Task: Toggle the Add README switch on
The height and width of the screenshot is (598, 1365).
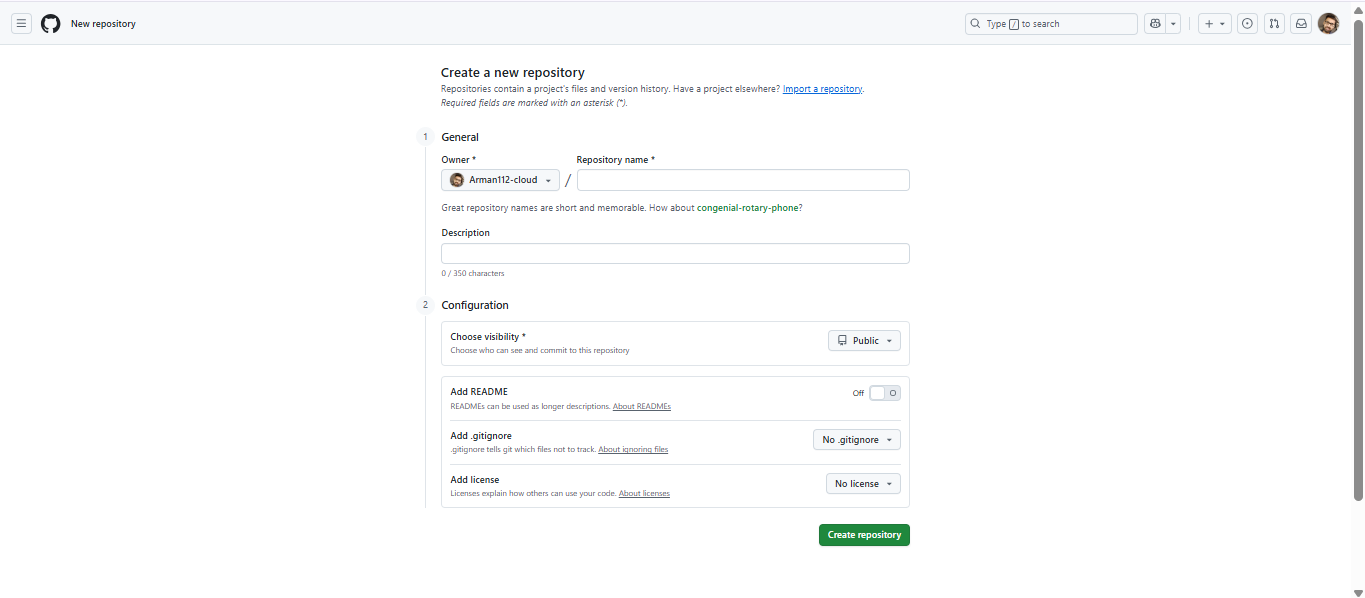Action: [x=884, y=393]
